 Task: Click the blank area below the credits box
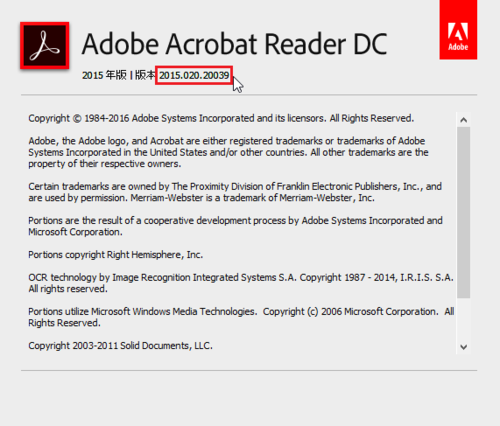[249, 398]
